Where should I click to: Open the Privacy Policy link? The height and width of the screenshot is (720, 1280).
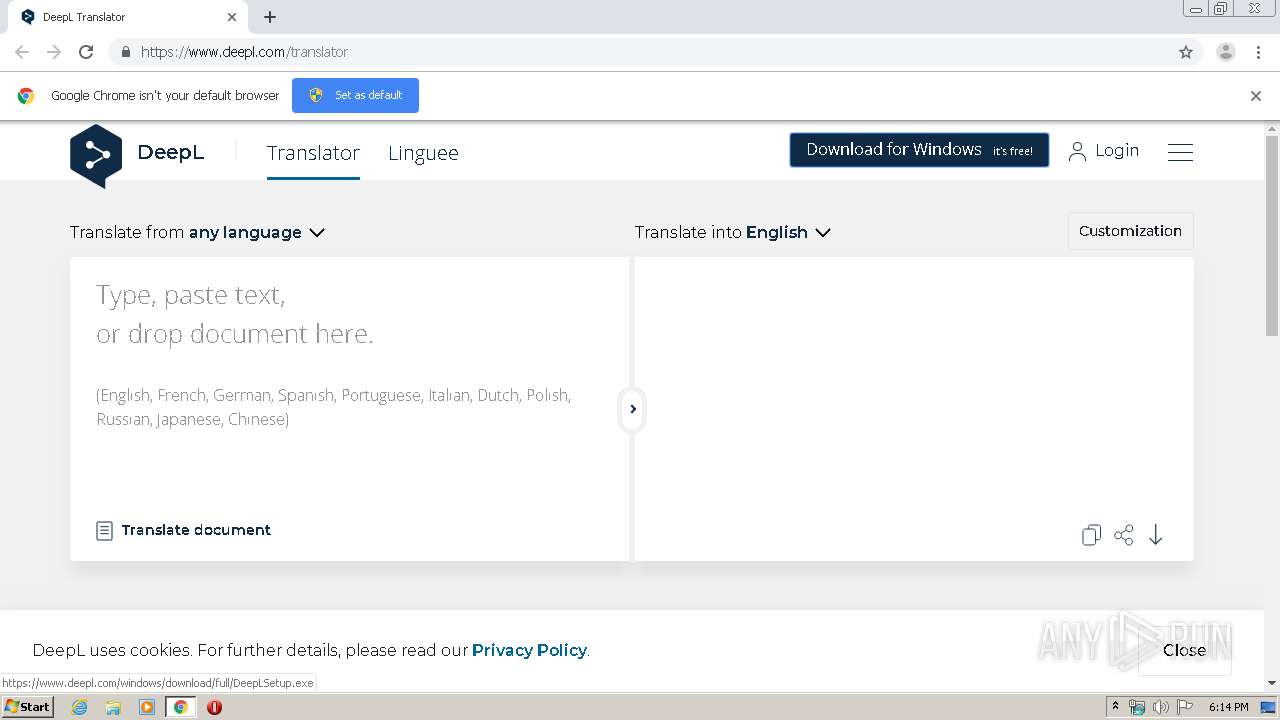coord(529,650)
